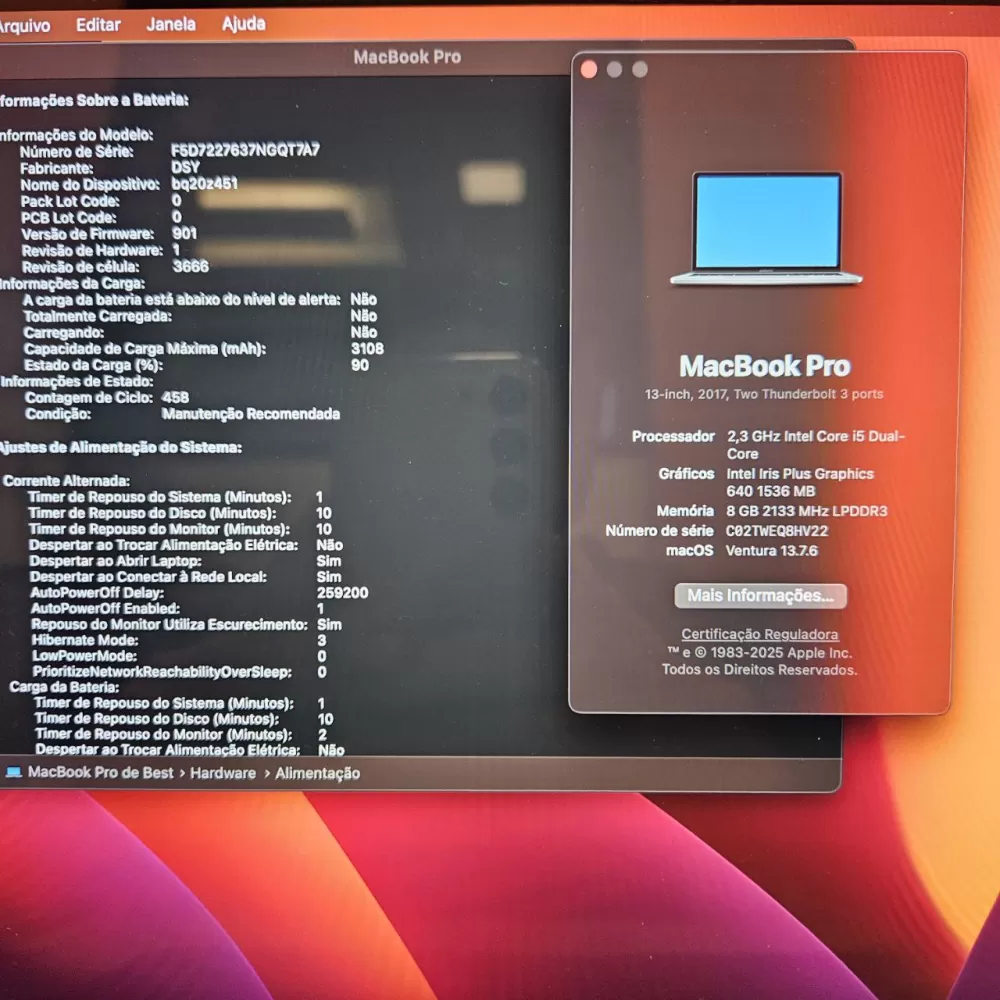Click the max capacity value 3108

pos(367,349)
